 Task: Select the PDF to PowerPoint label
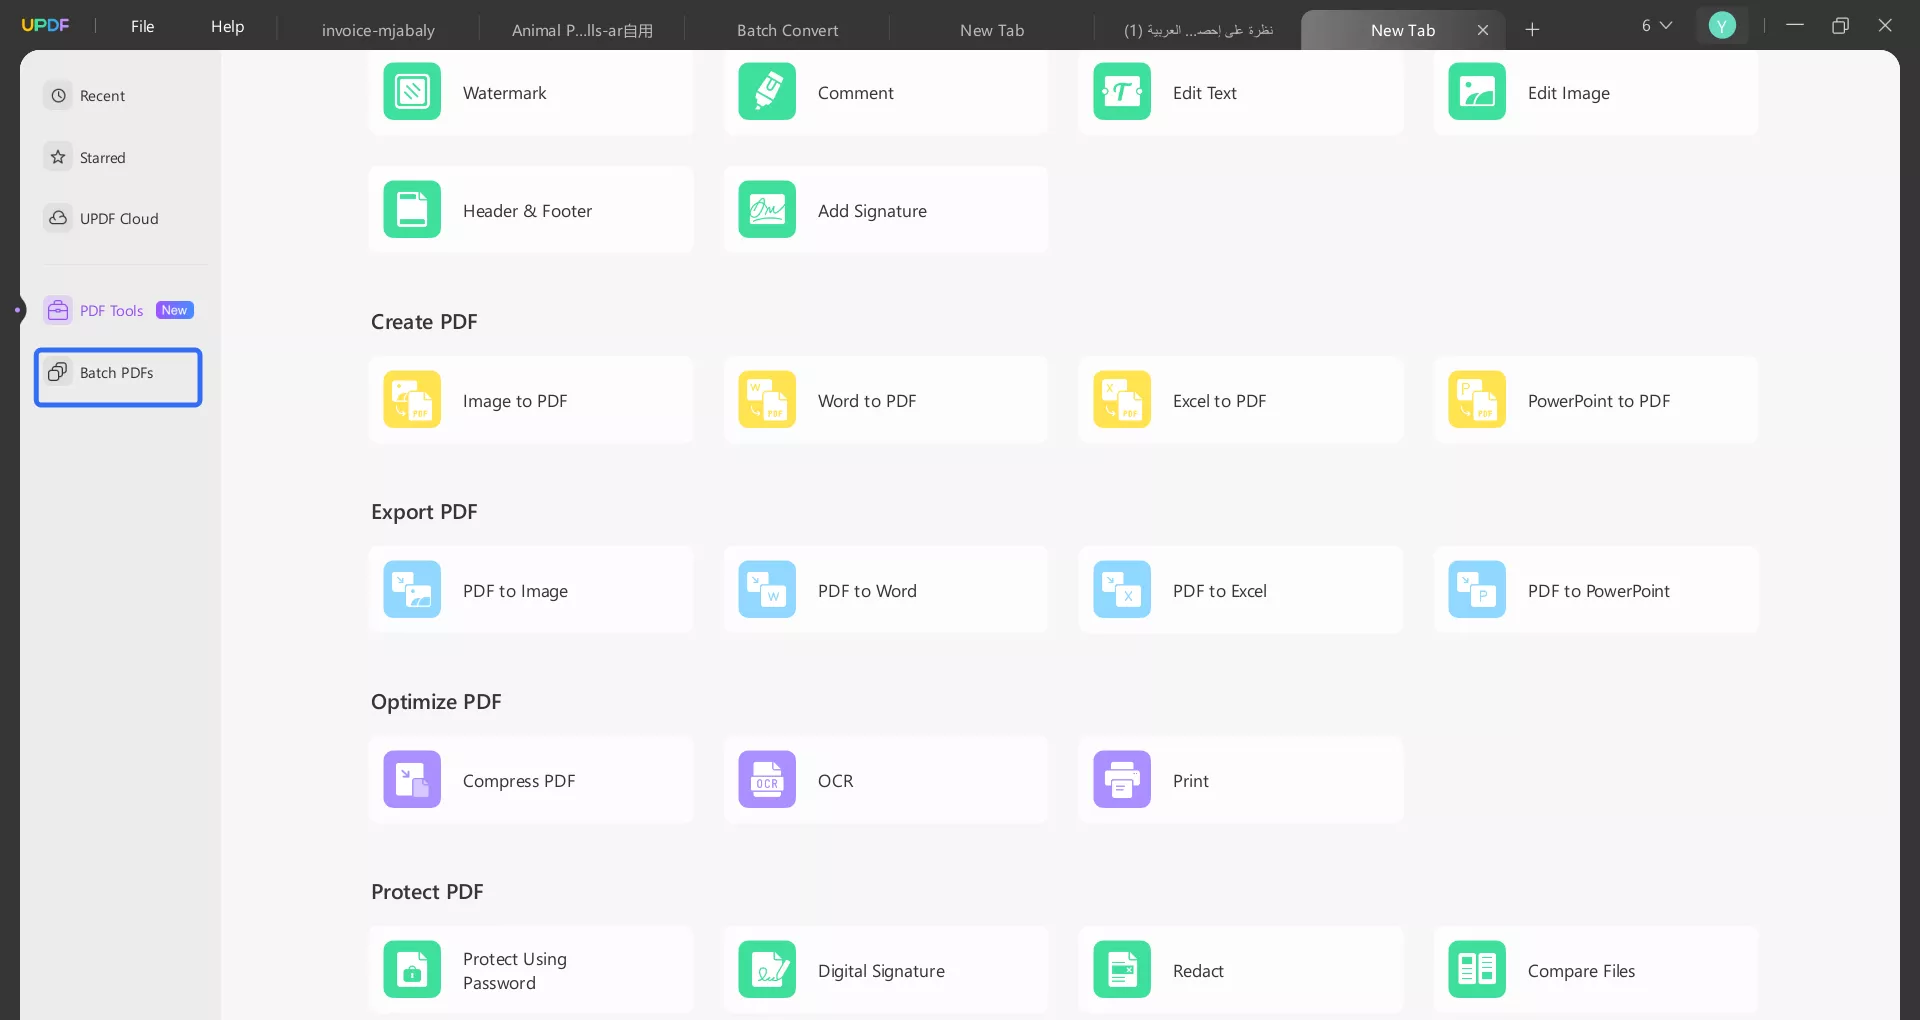click(1599, 591)
